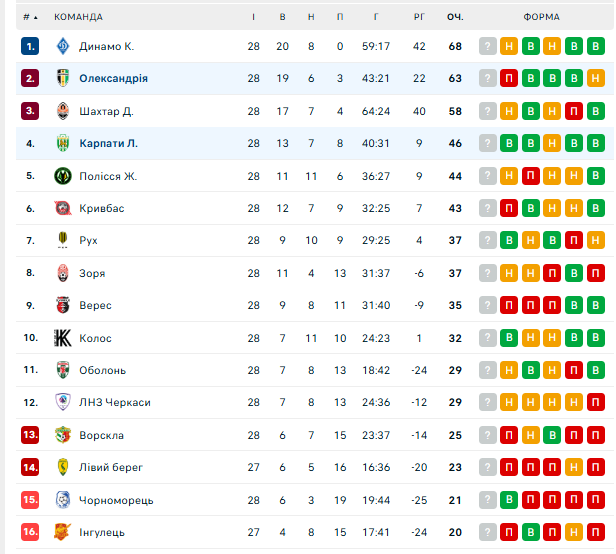The width and height of the screenshot is (616, 554).
Task: Click the Колос team logo icon
Action: [62, 338]
